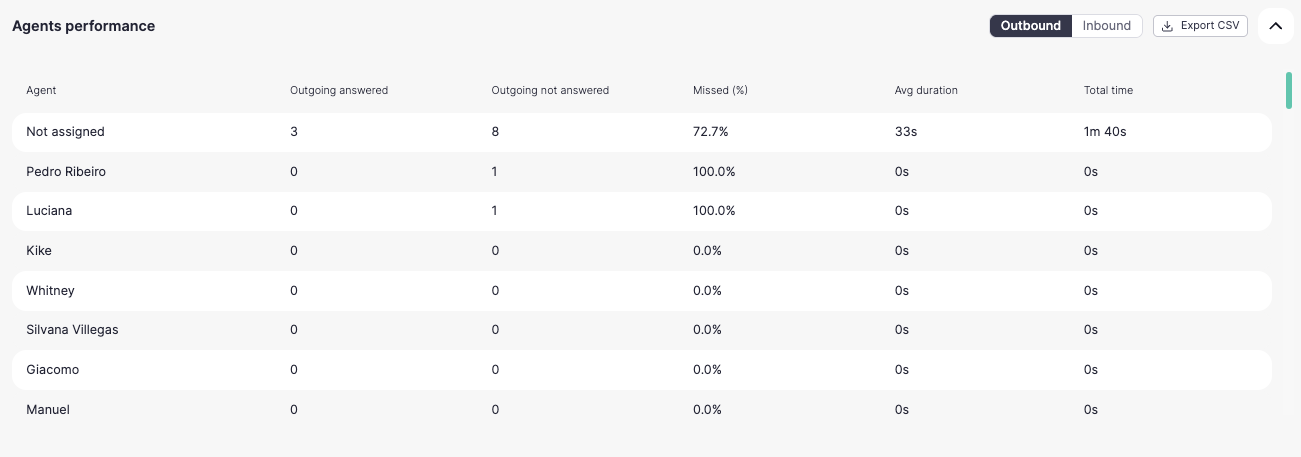This screenshot has height=457, width=1301.
Task: Select the Luciana agent row
Action: [642, 211]
